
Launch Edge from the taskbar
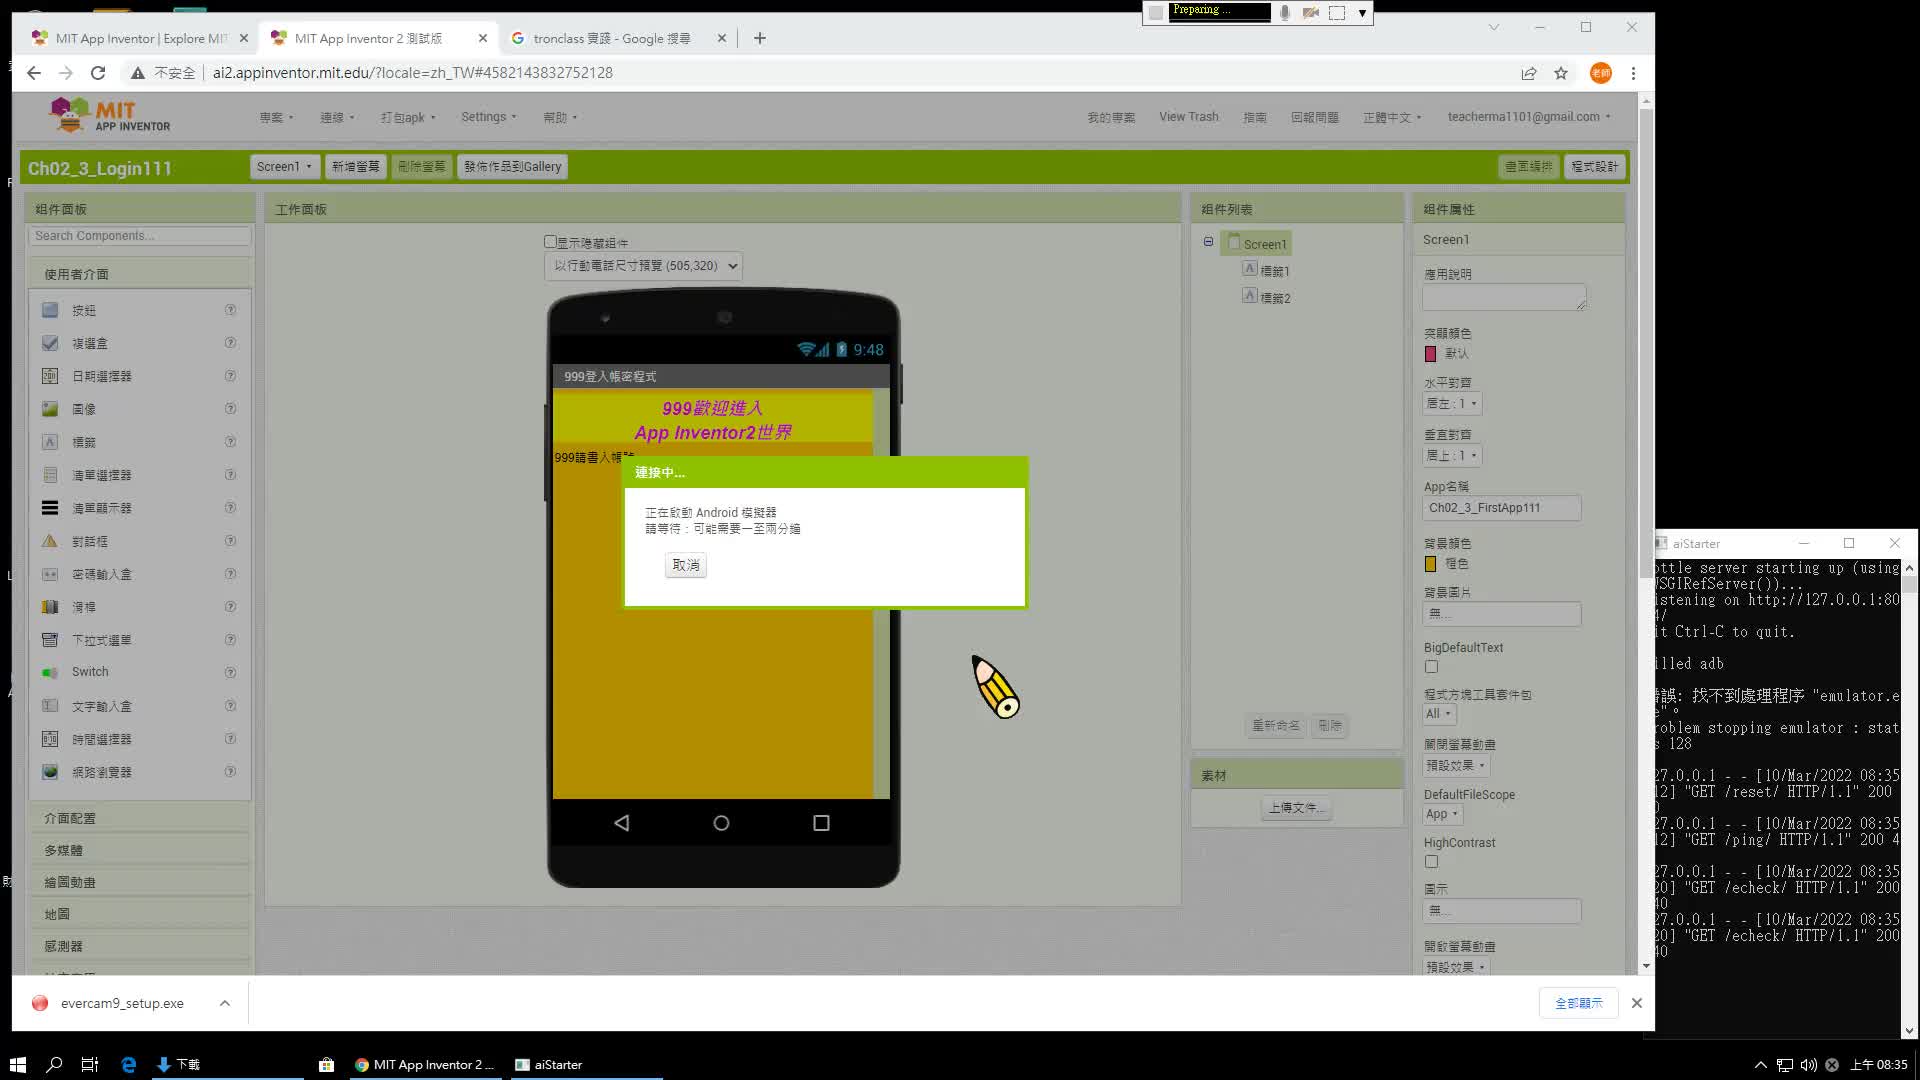128,1065
